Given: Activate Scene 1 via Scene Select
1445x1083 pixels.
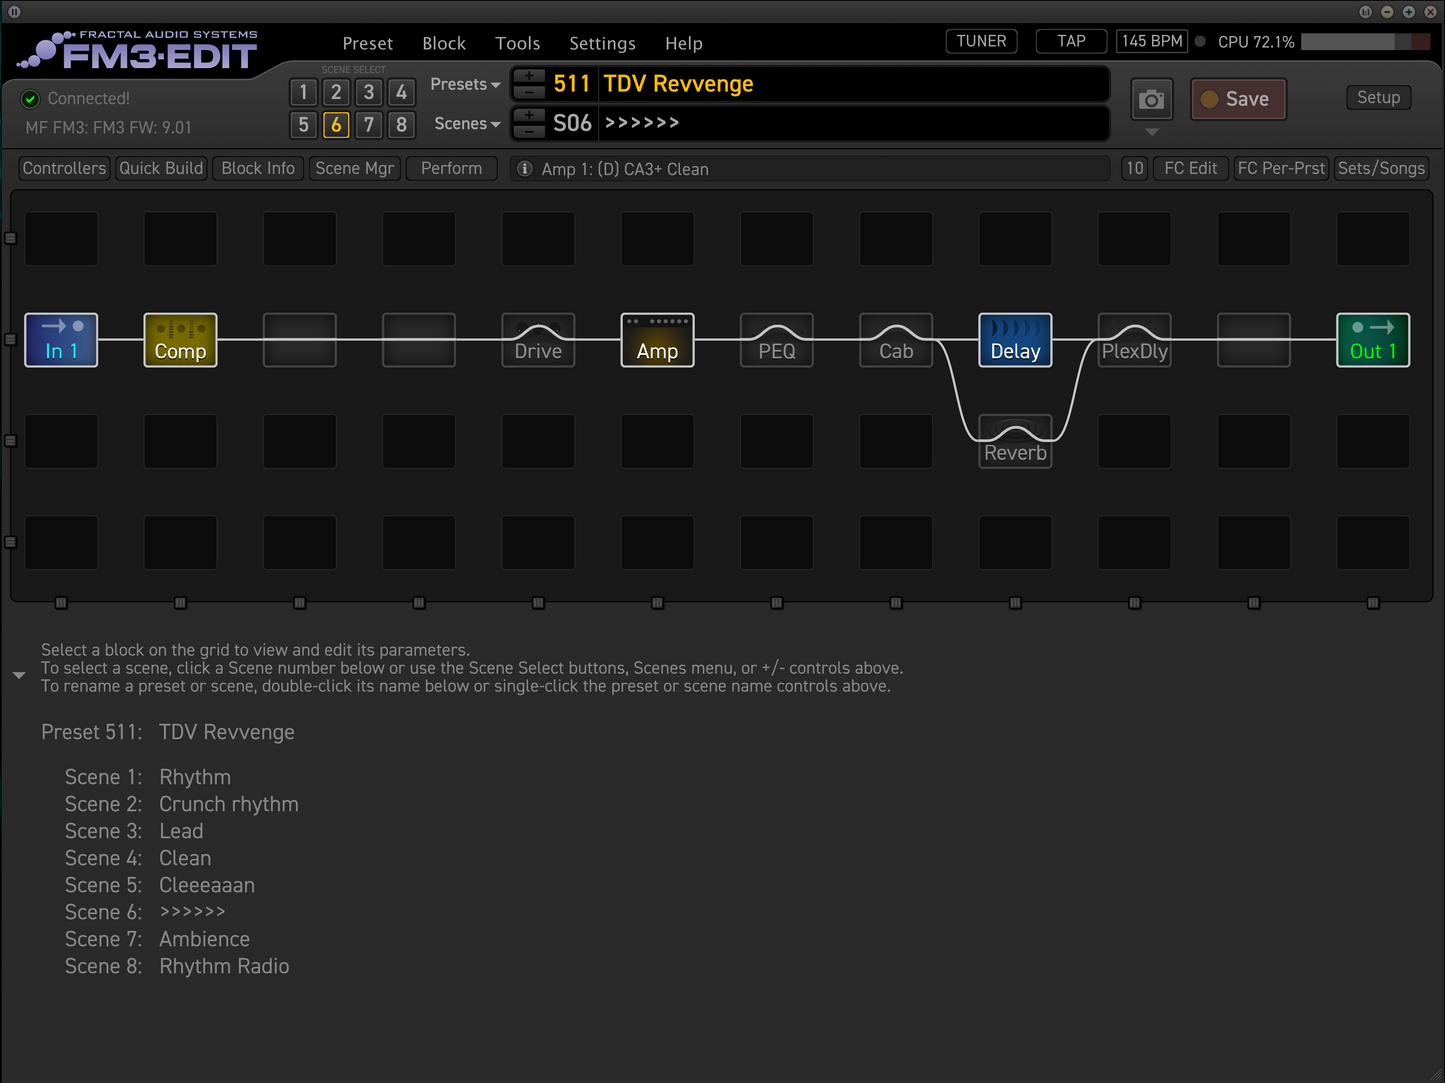Looking at the screenshot, I should point(303,92).
